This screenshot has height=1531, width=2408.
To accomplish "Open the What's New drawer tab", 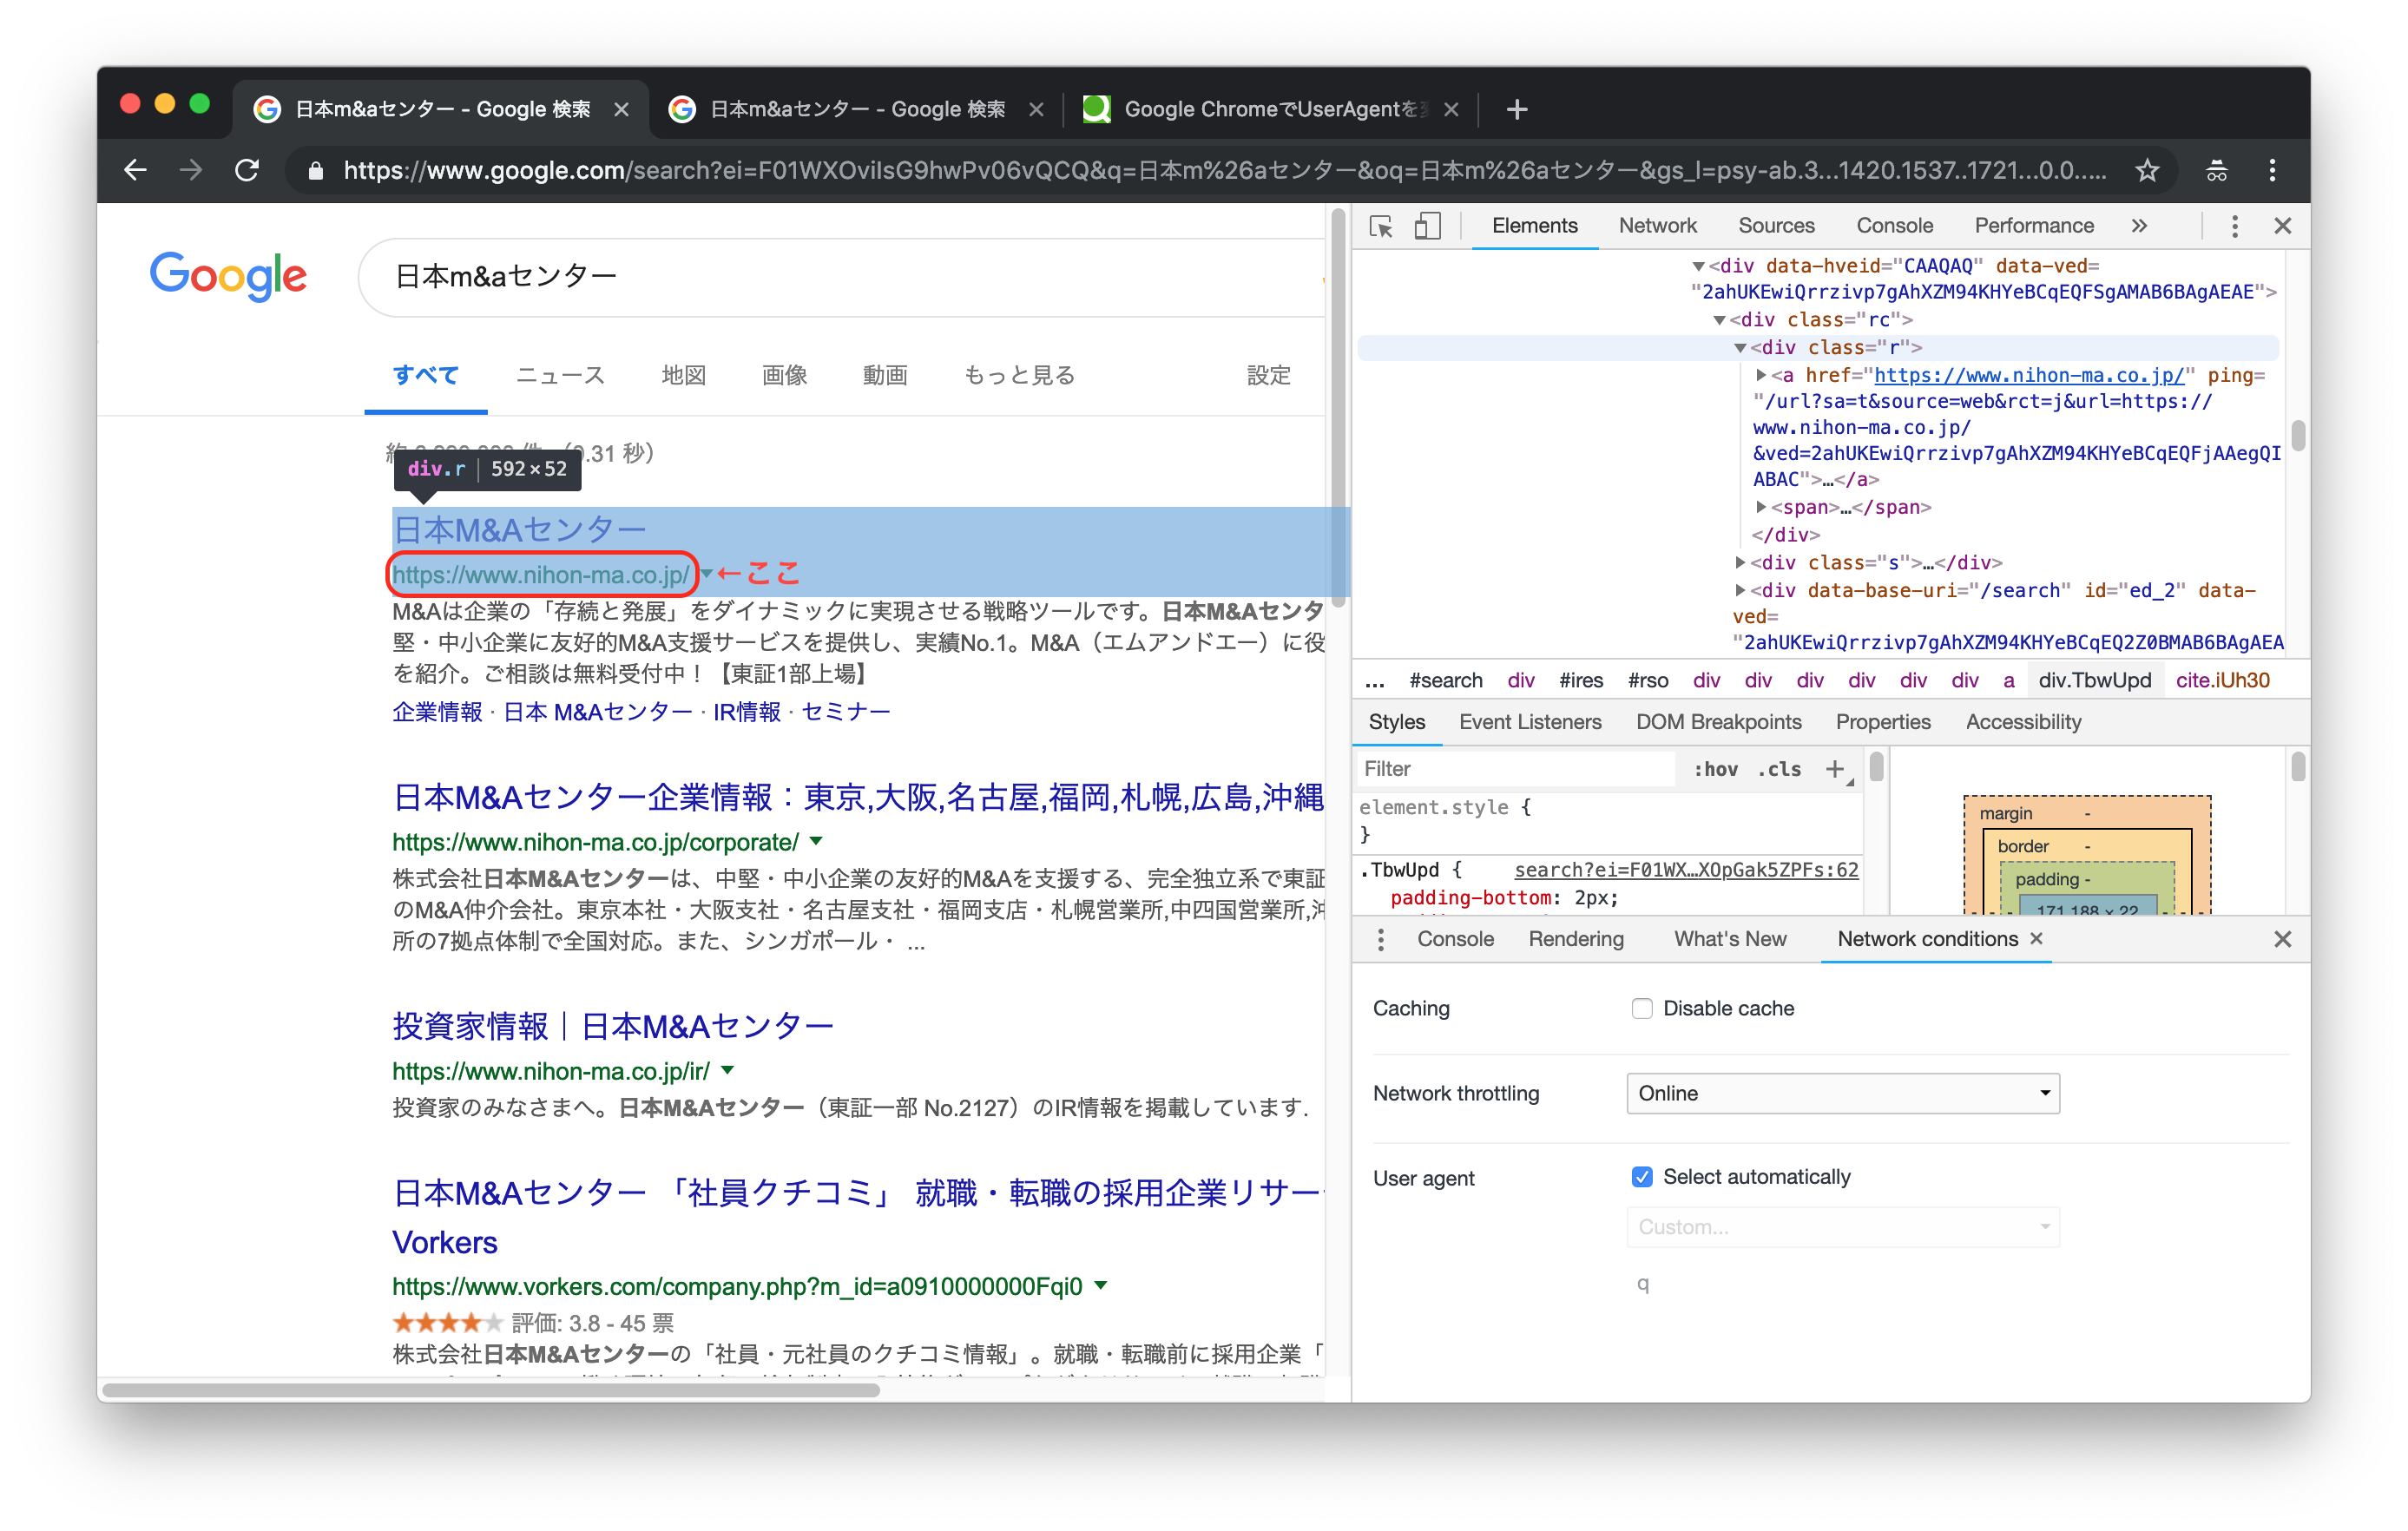I will point(1730,939).
